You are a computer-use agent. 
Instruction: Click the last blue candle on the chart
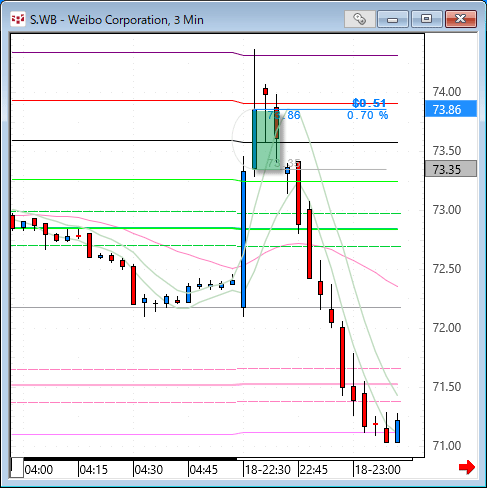pyautogui.click(x=397, y=431)
